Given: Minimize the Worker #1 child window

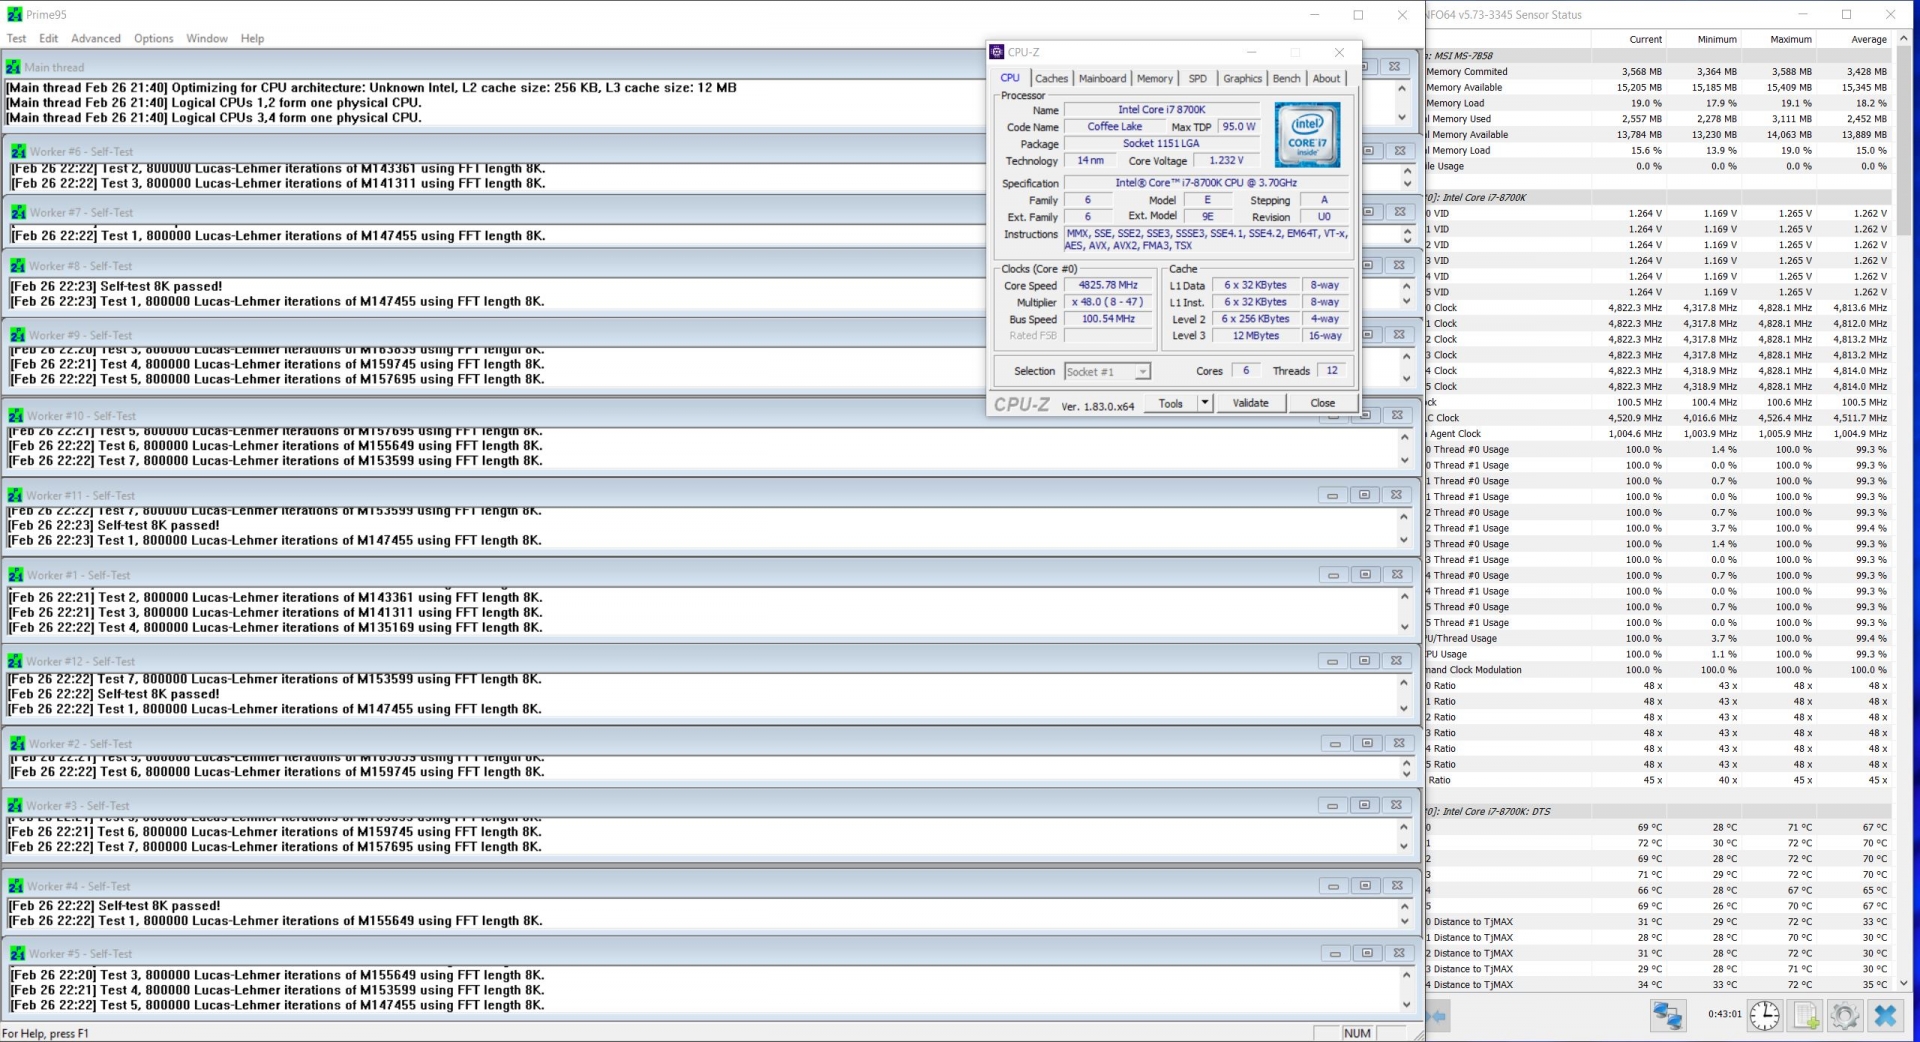Looking at the screenshot, I should (x=1333, y=575).
